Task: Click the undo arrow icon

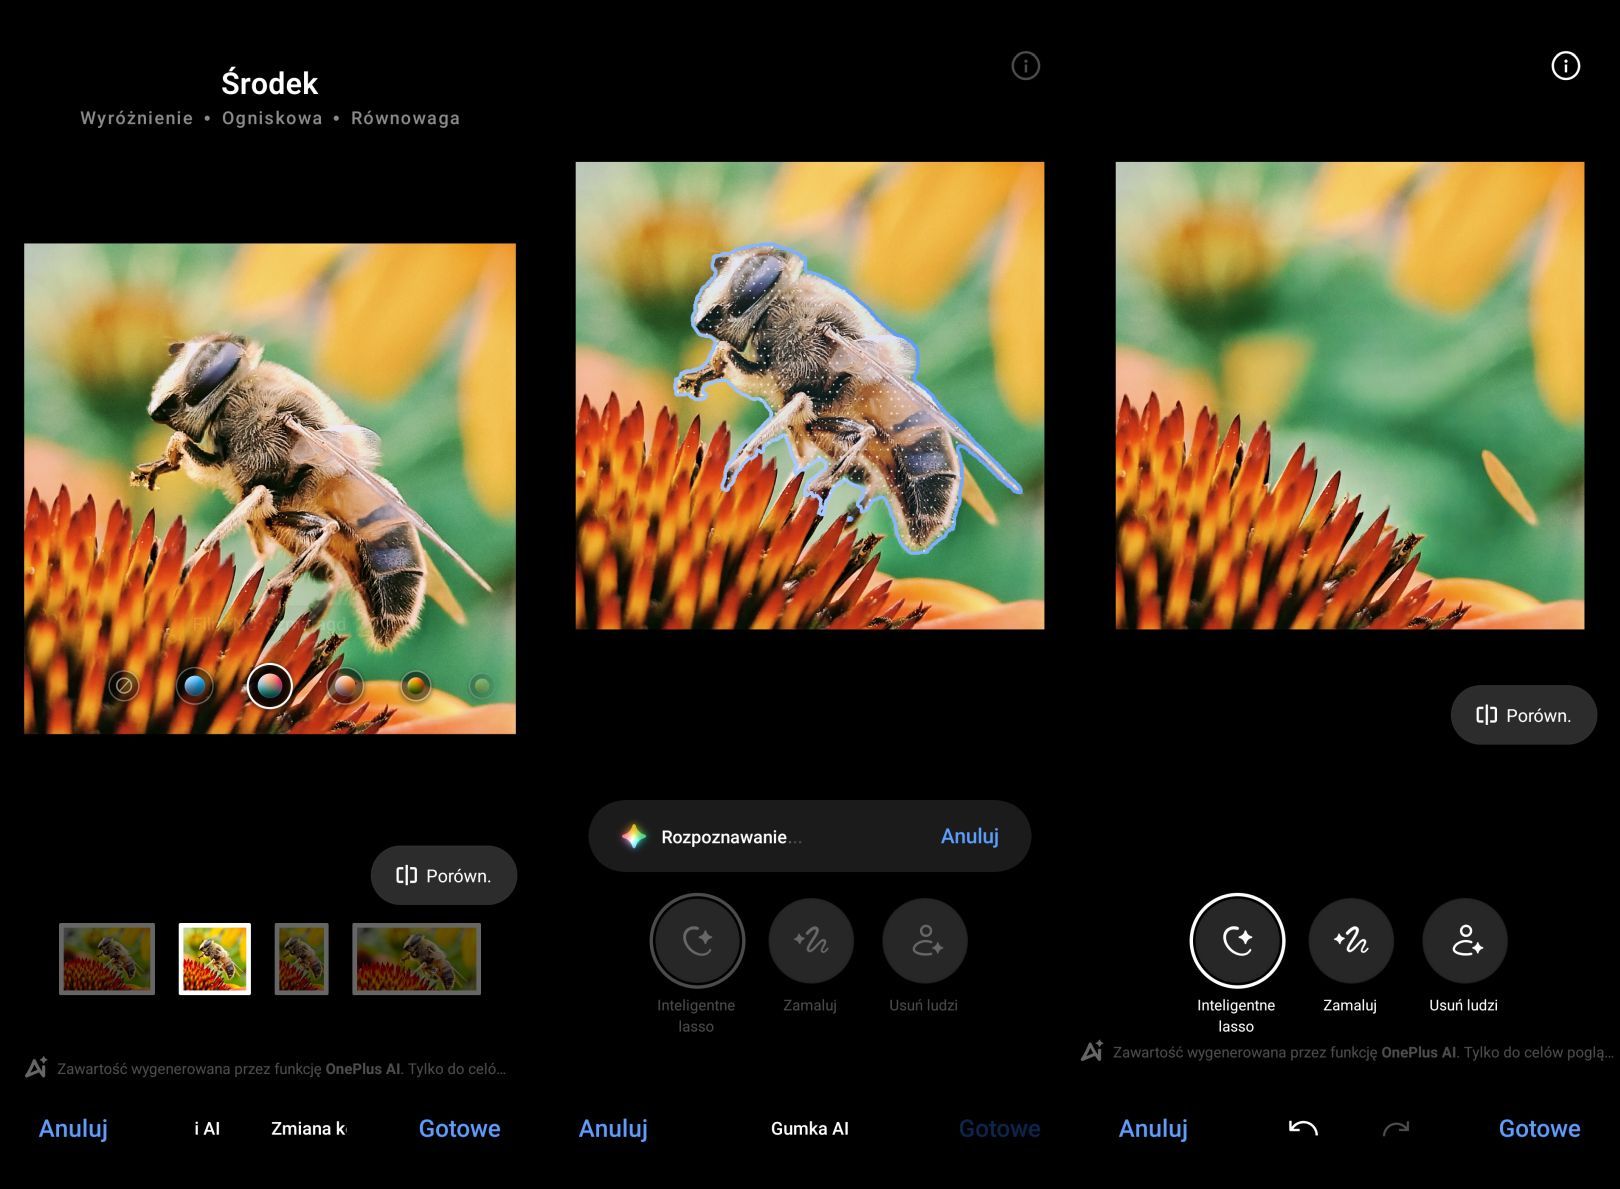Action: 1303,1128
